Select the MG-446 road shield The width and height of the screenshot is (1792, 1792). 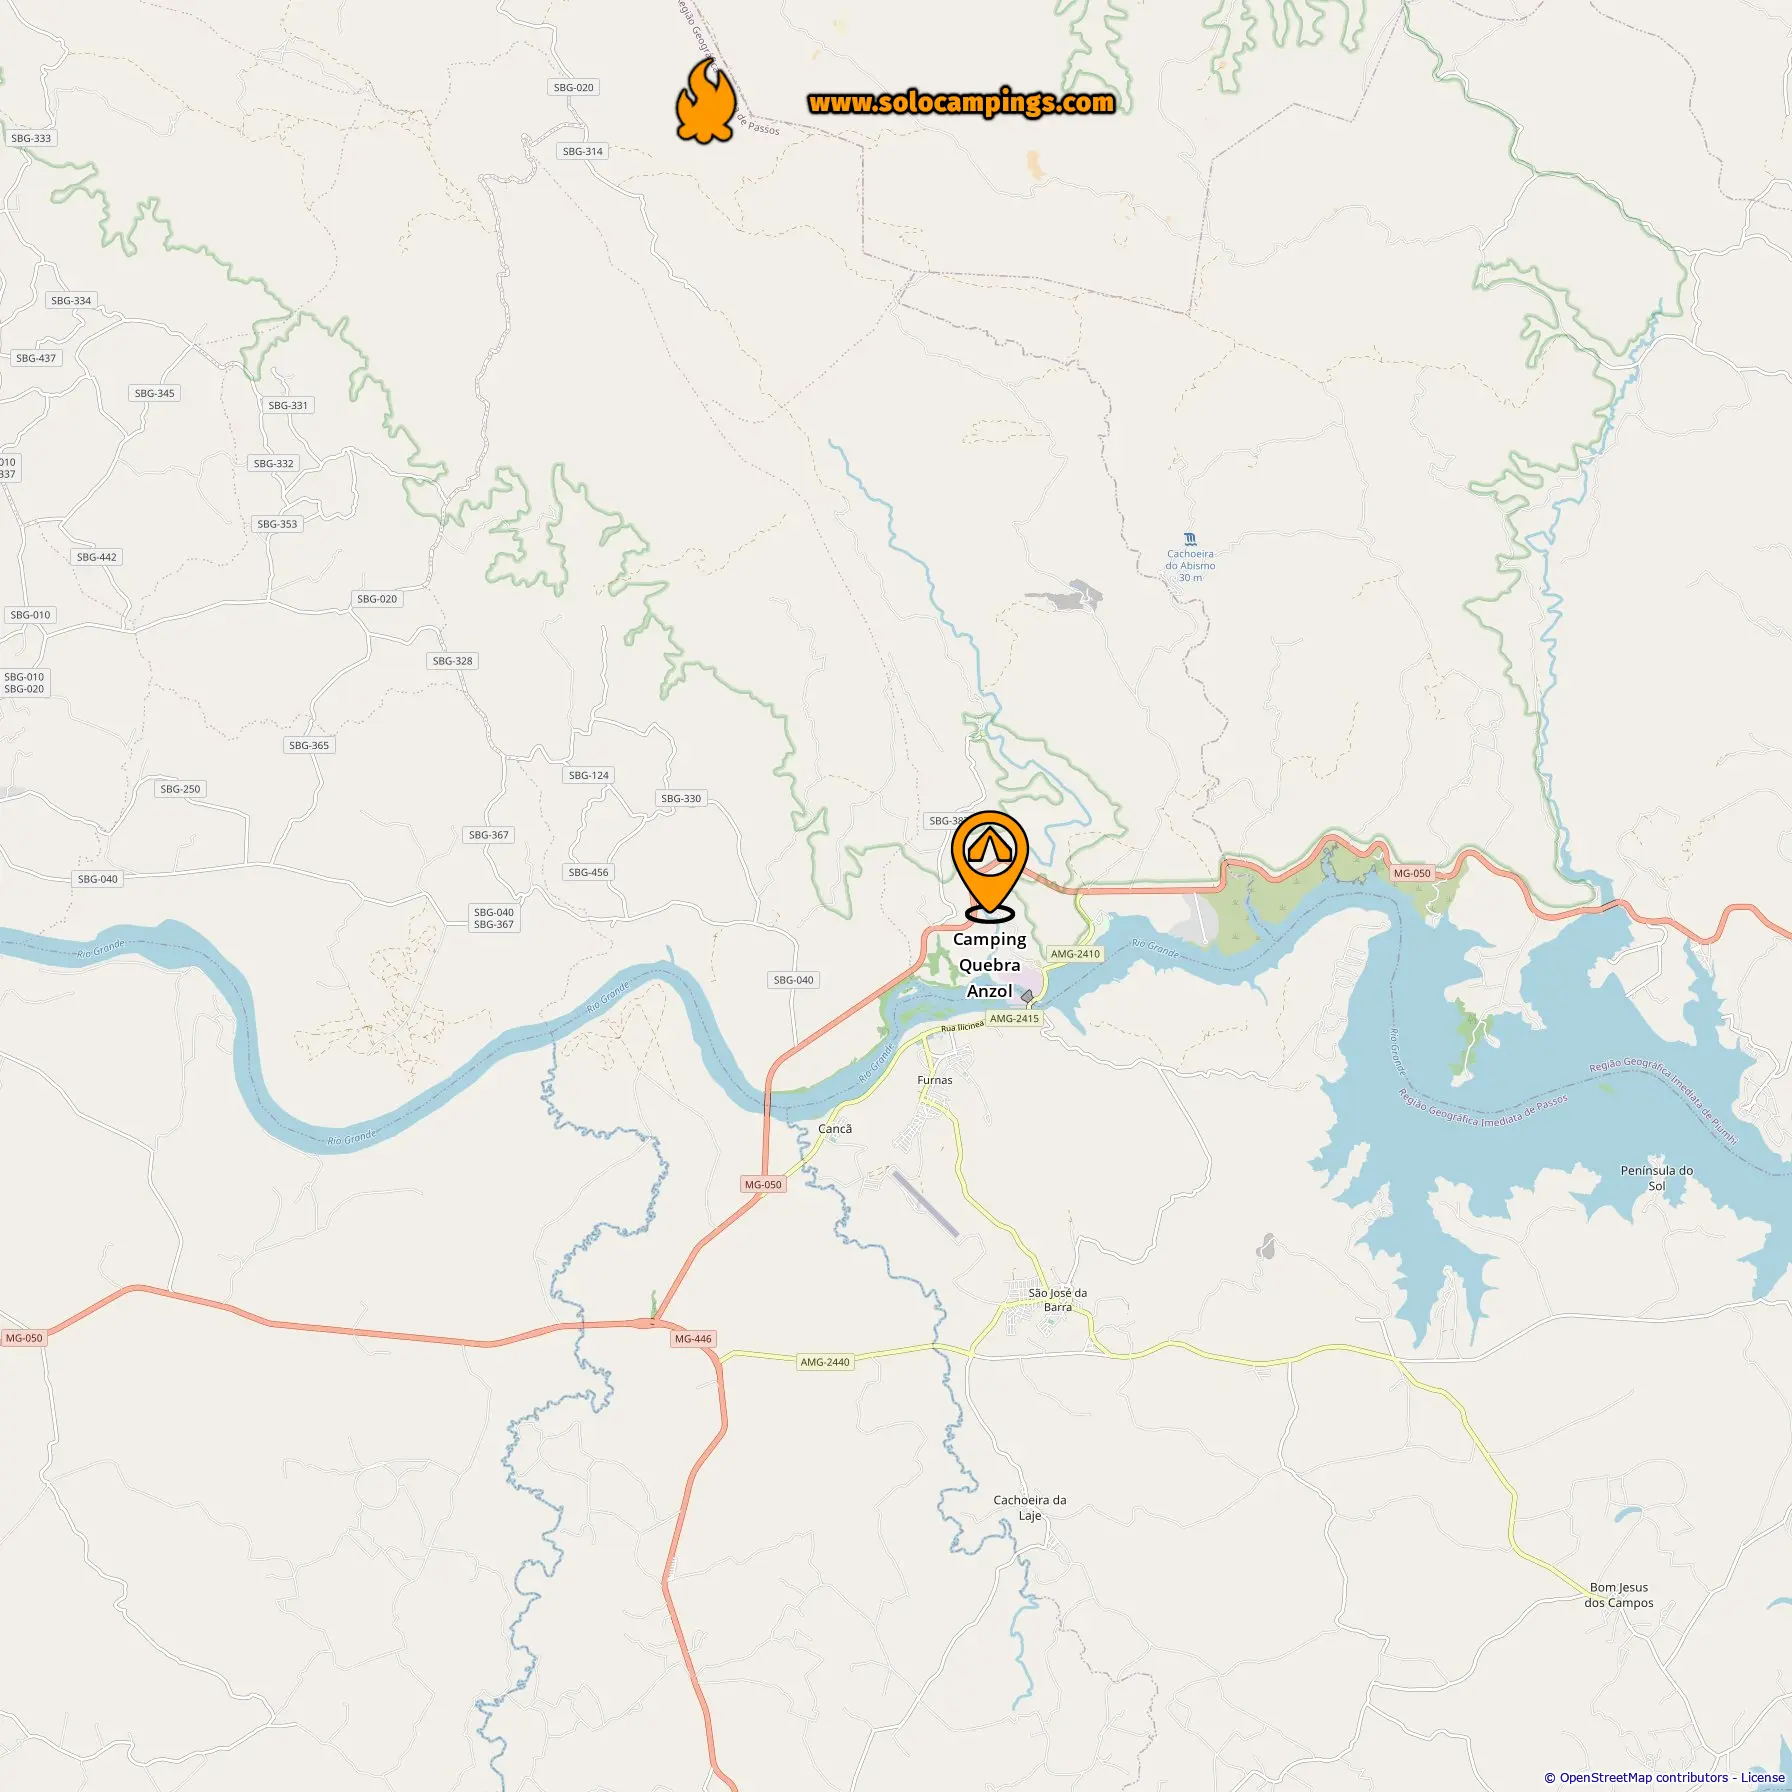[693, 1338]
